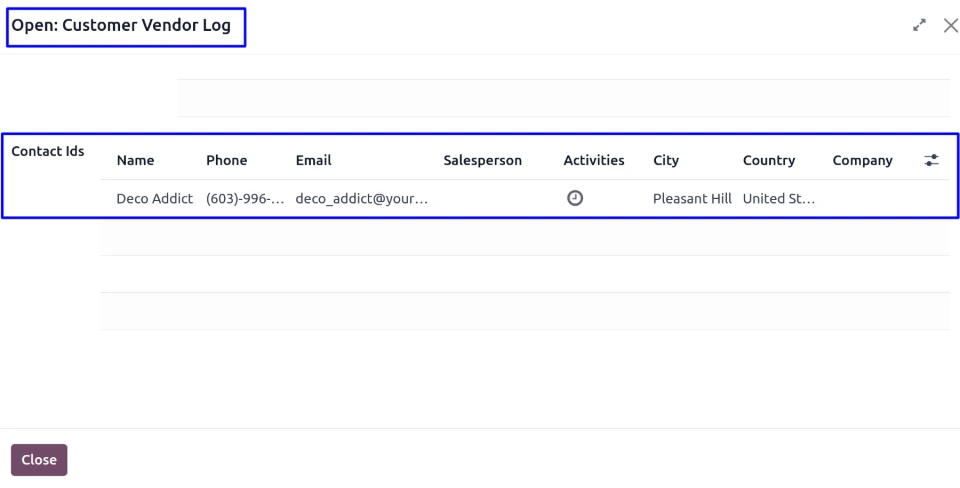Expand the dialog to full screen
The width and height of the screenshot is (960, 488).
point(920,26)
